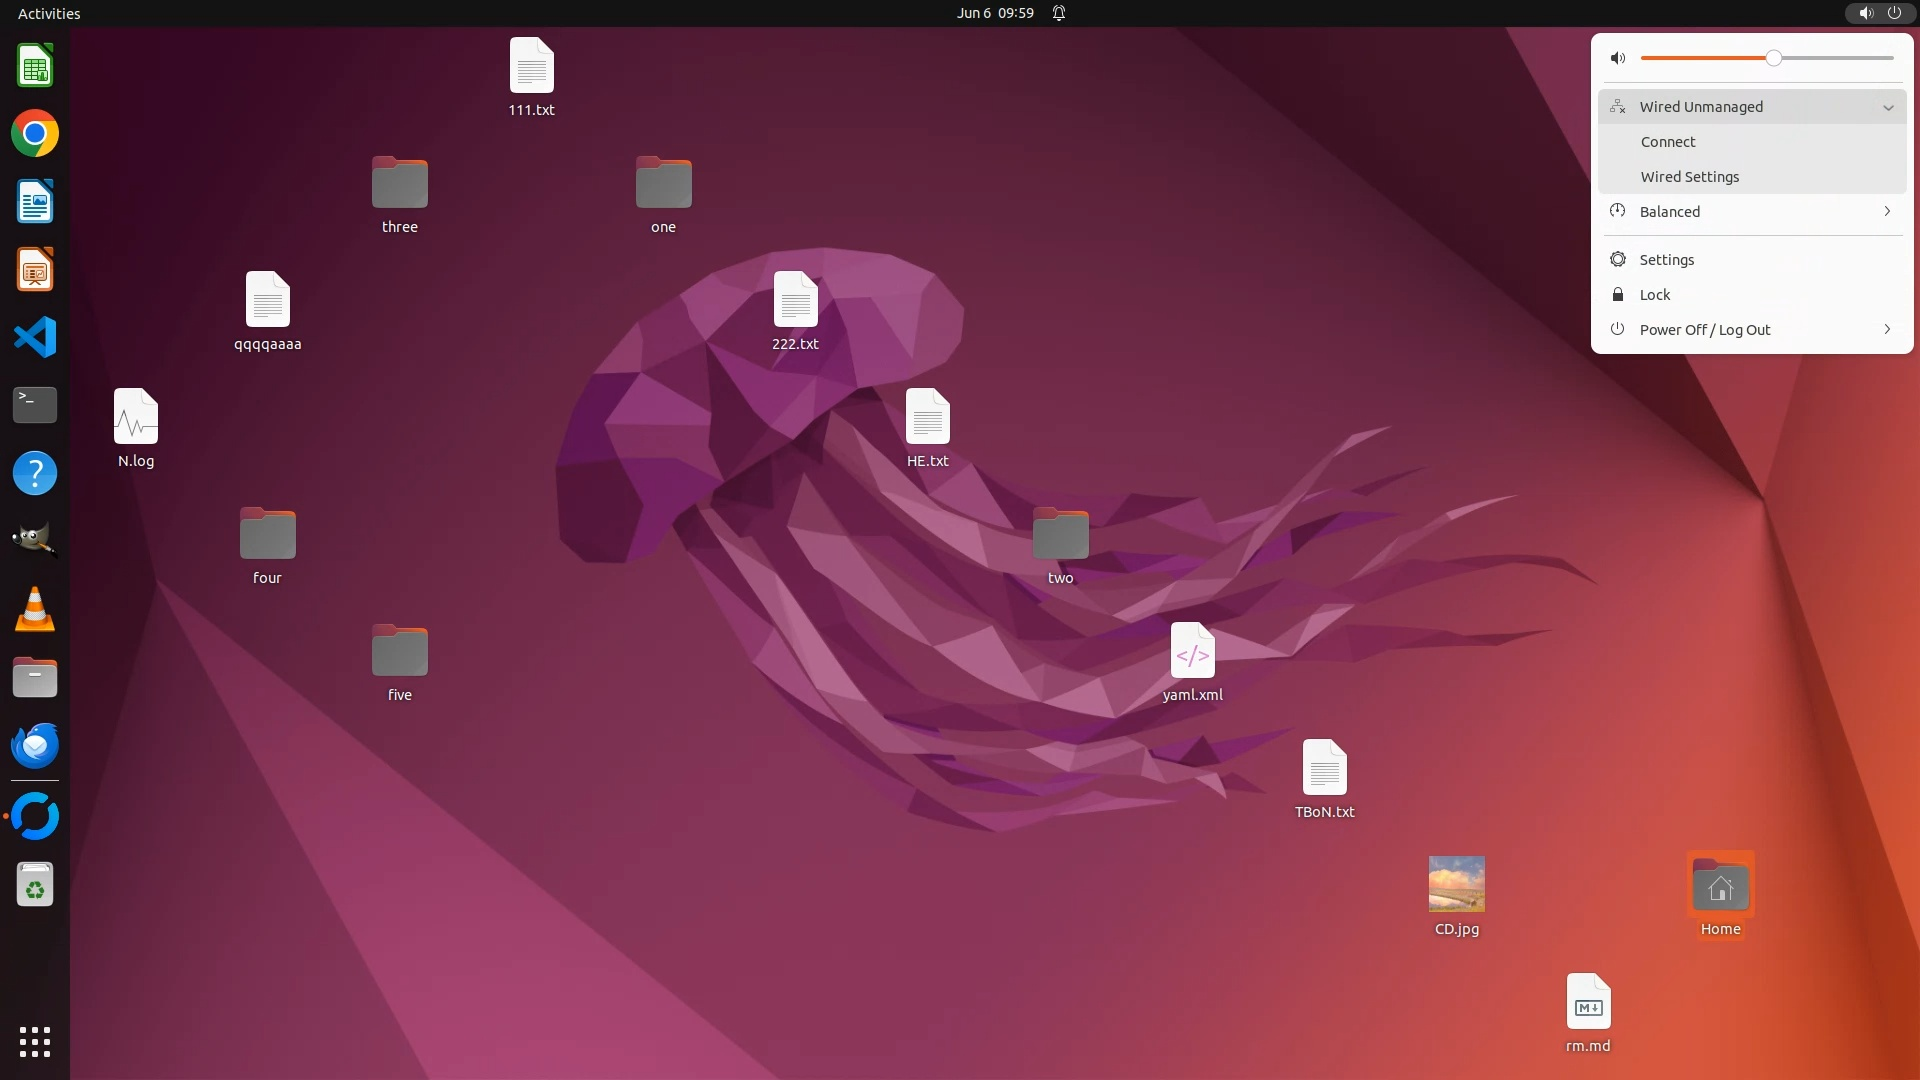Click Connect under Wired Unmanaged
This screenshot has width=1920, height=1080.
1668,142
